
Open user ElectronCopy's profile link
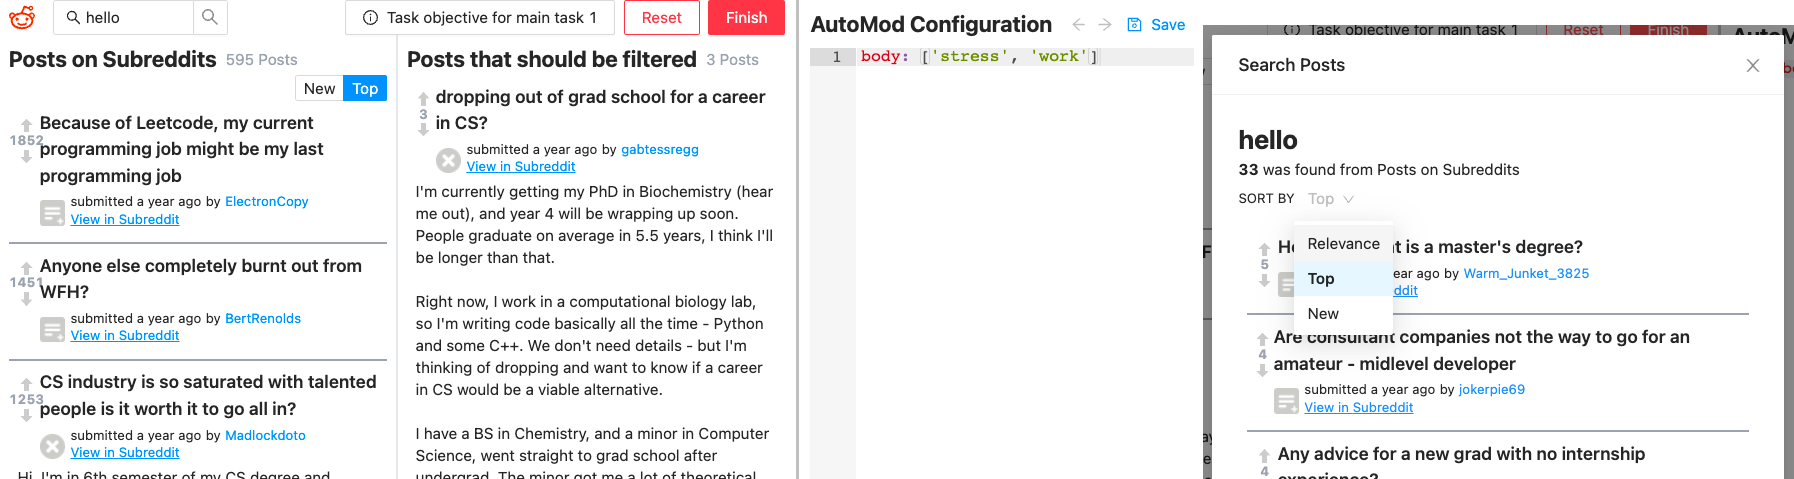pyautogui.click(x=267, y=201)
